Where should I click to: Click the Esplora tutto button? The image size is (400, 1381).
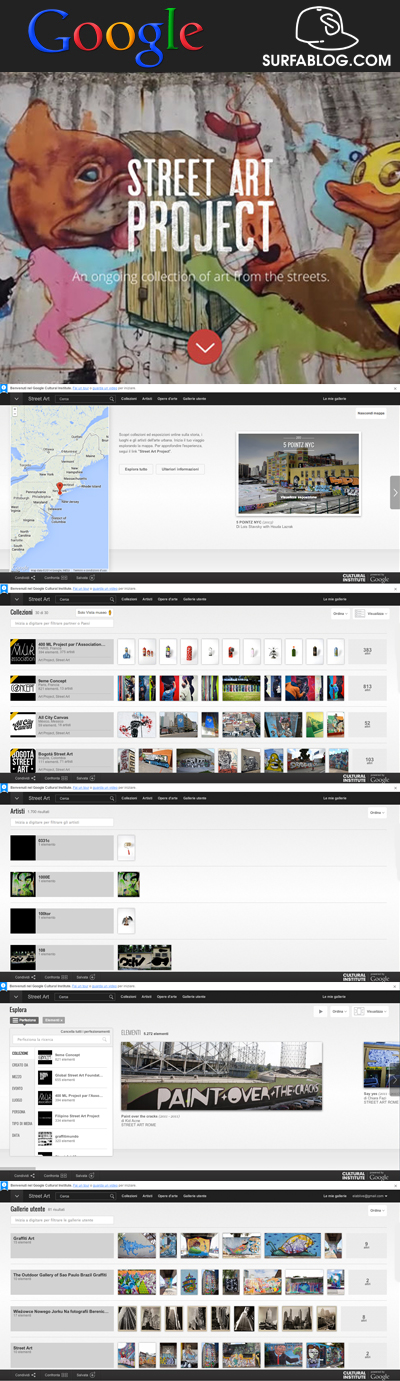click(136, 468)
